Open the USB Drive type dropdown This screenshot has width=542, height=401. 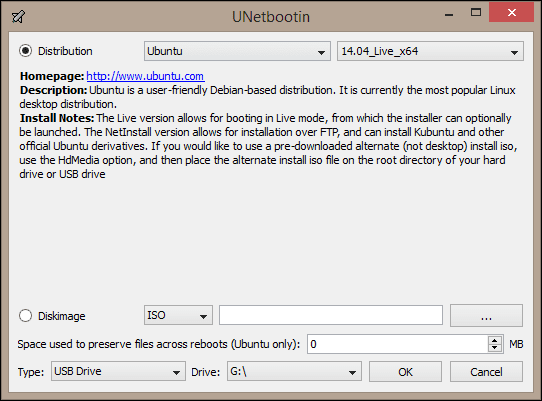point(118,371)
